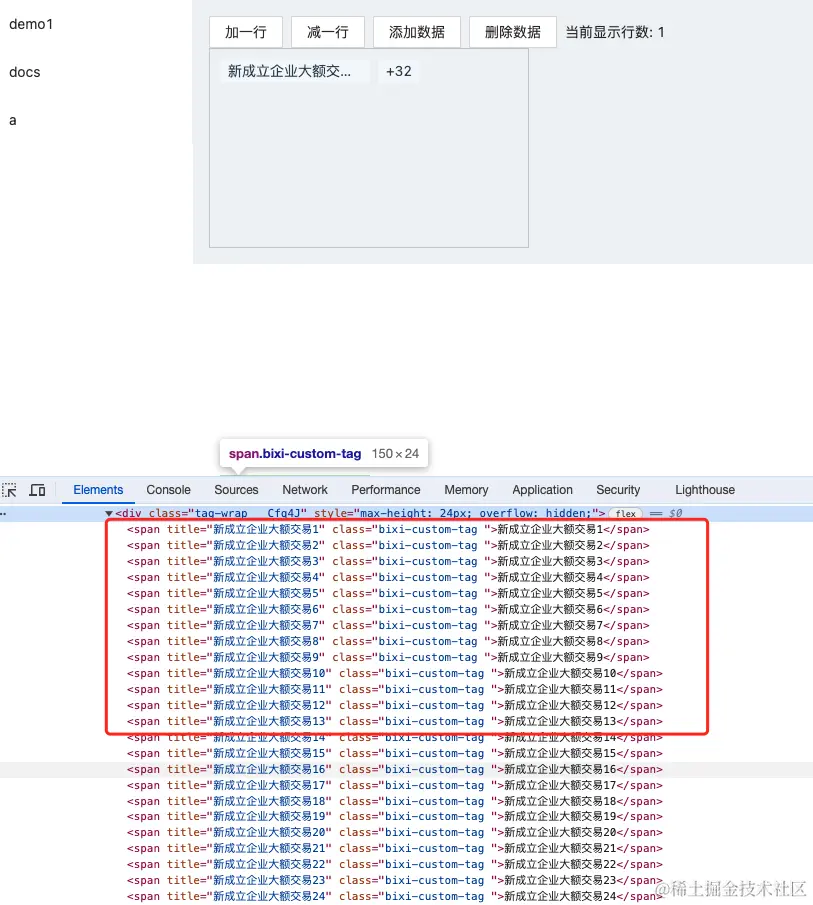Select the span row 新成立企业大额交易22
The image size is (813, 905).
pos(395,865)
